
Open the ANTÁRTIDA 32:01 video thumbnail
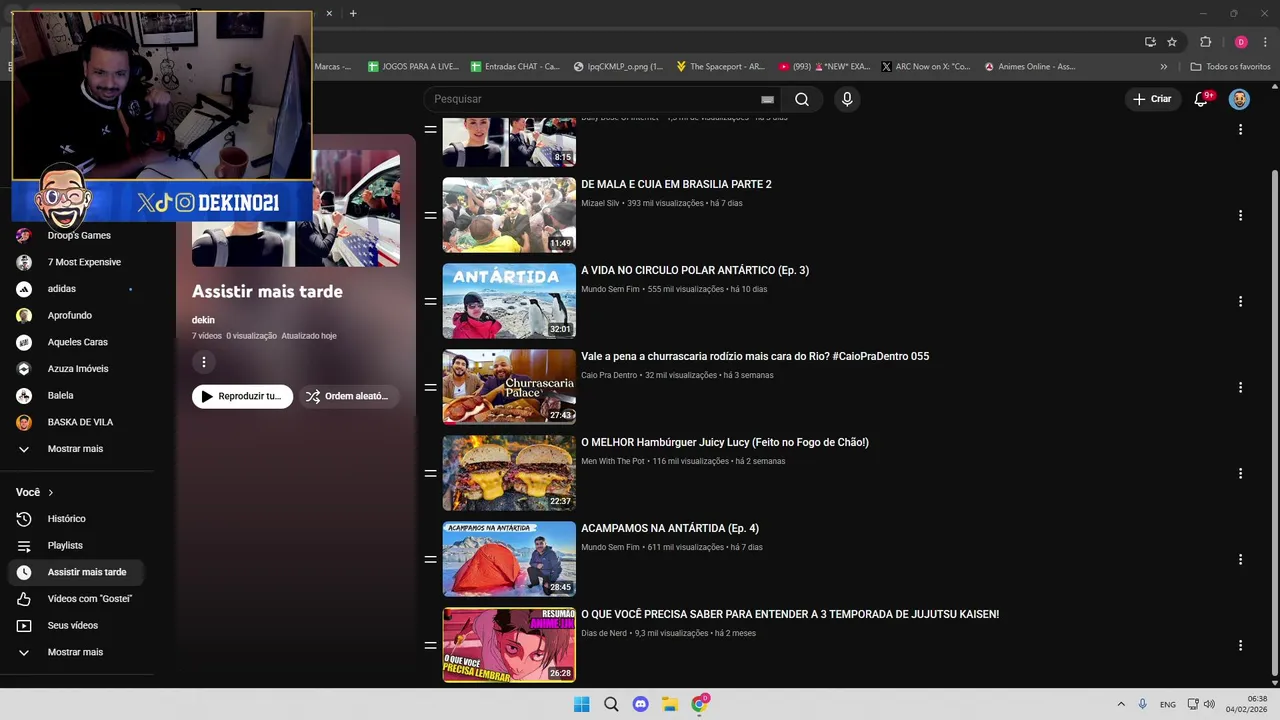pos(509,301)
